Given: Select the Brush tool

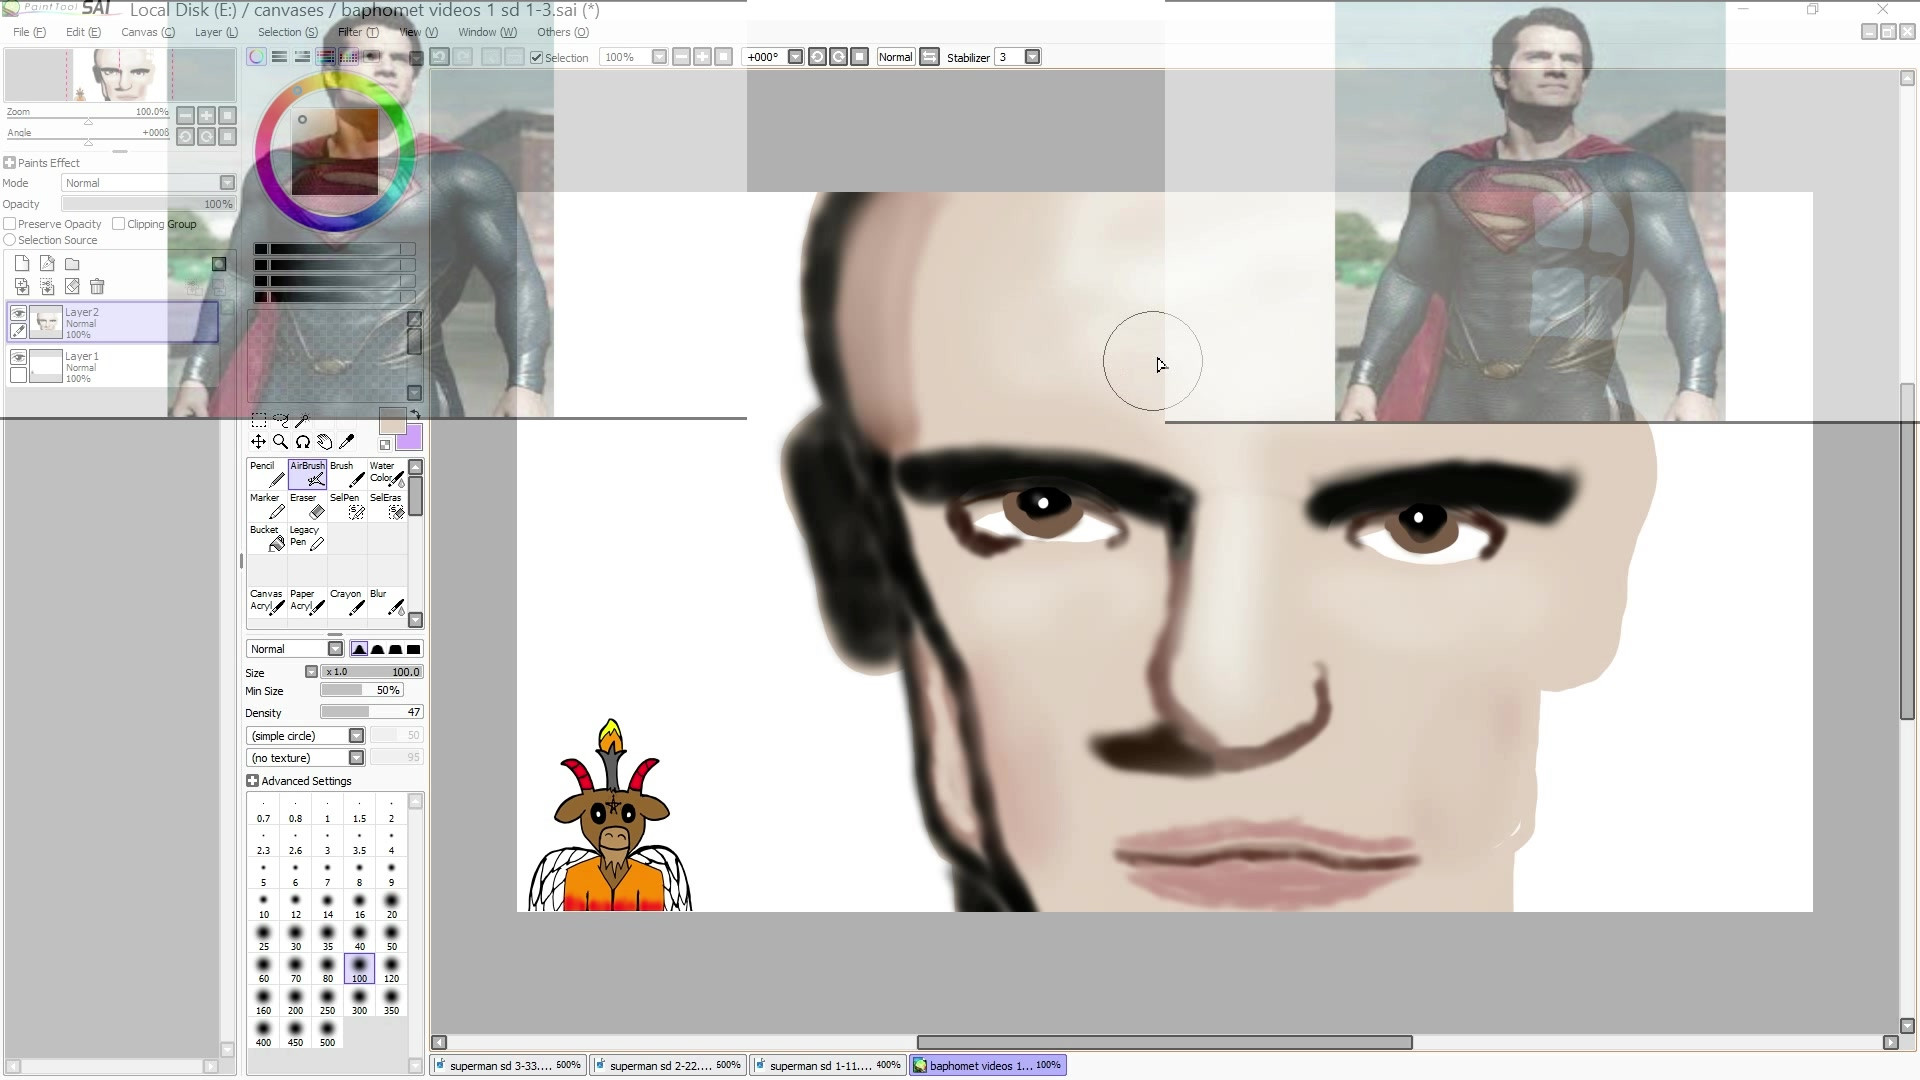Looking at the screenshot, I should point(347,474).
